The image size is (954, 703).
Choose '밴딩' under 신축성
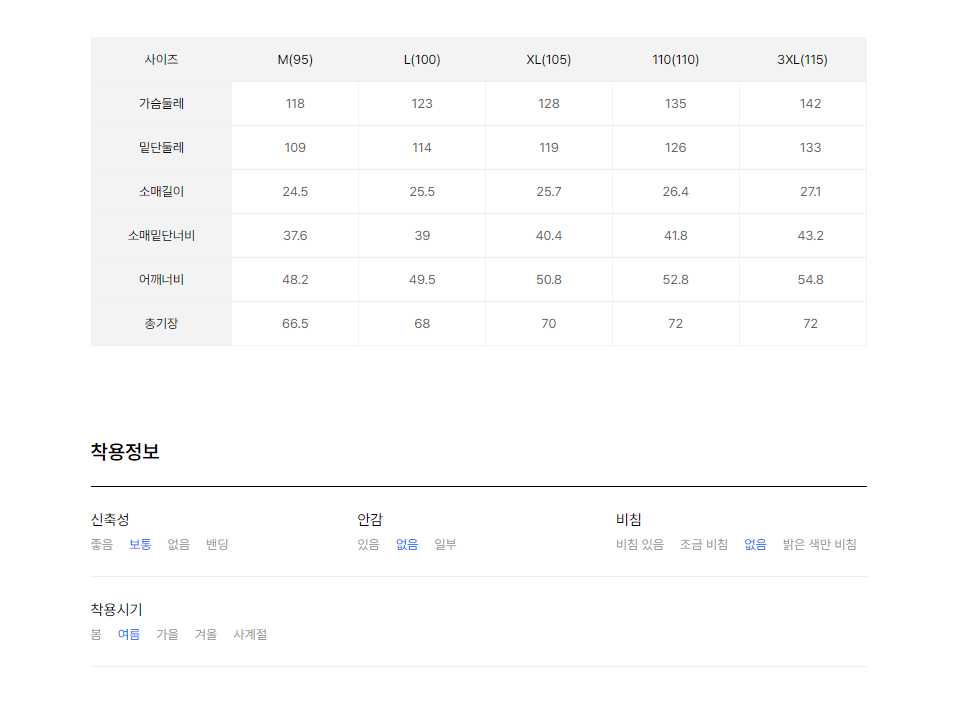coord(217,544)
